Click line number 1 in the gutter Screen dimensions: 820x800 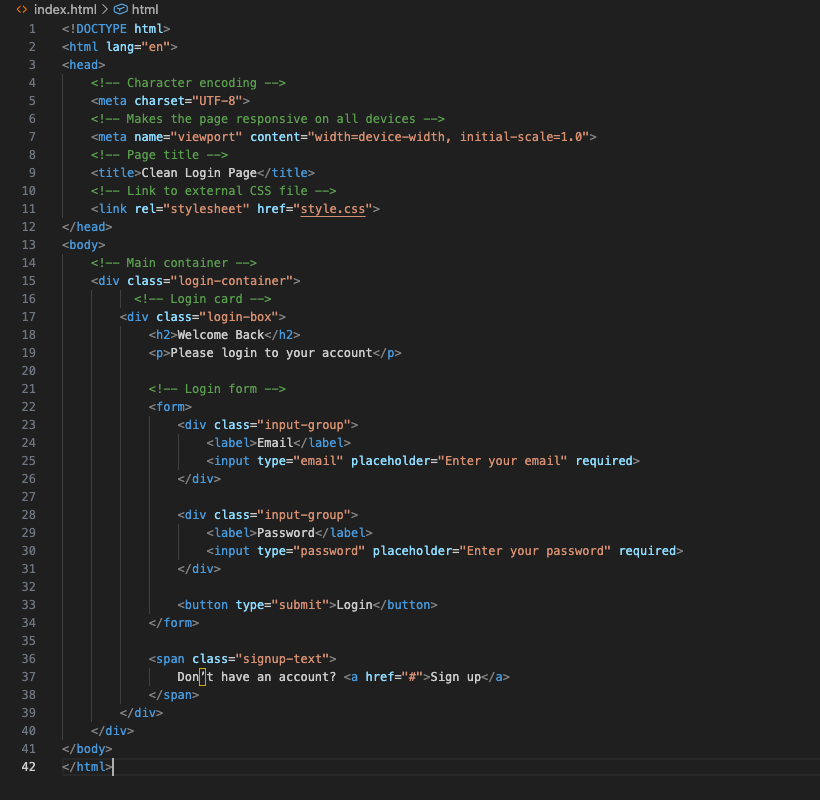pos(32,29)
